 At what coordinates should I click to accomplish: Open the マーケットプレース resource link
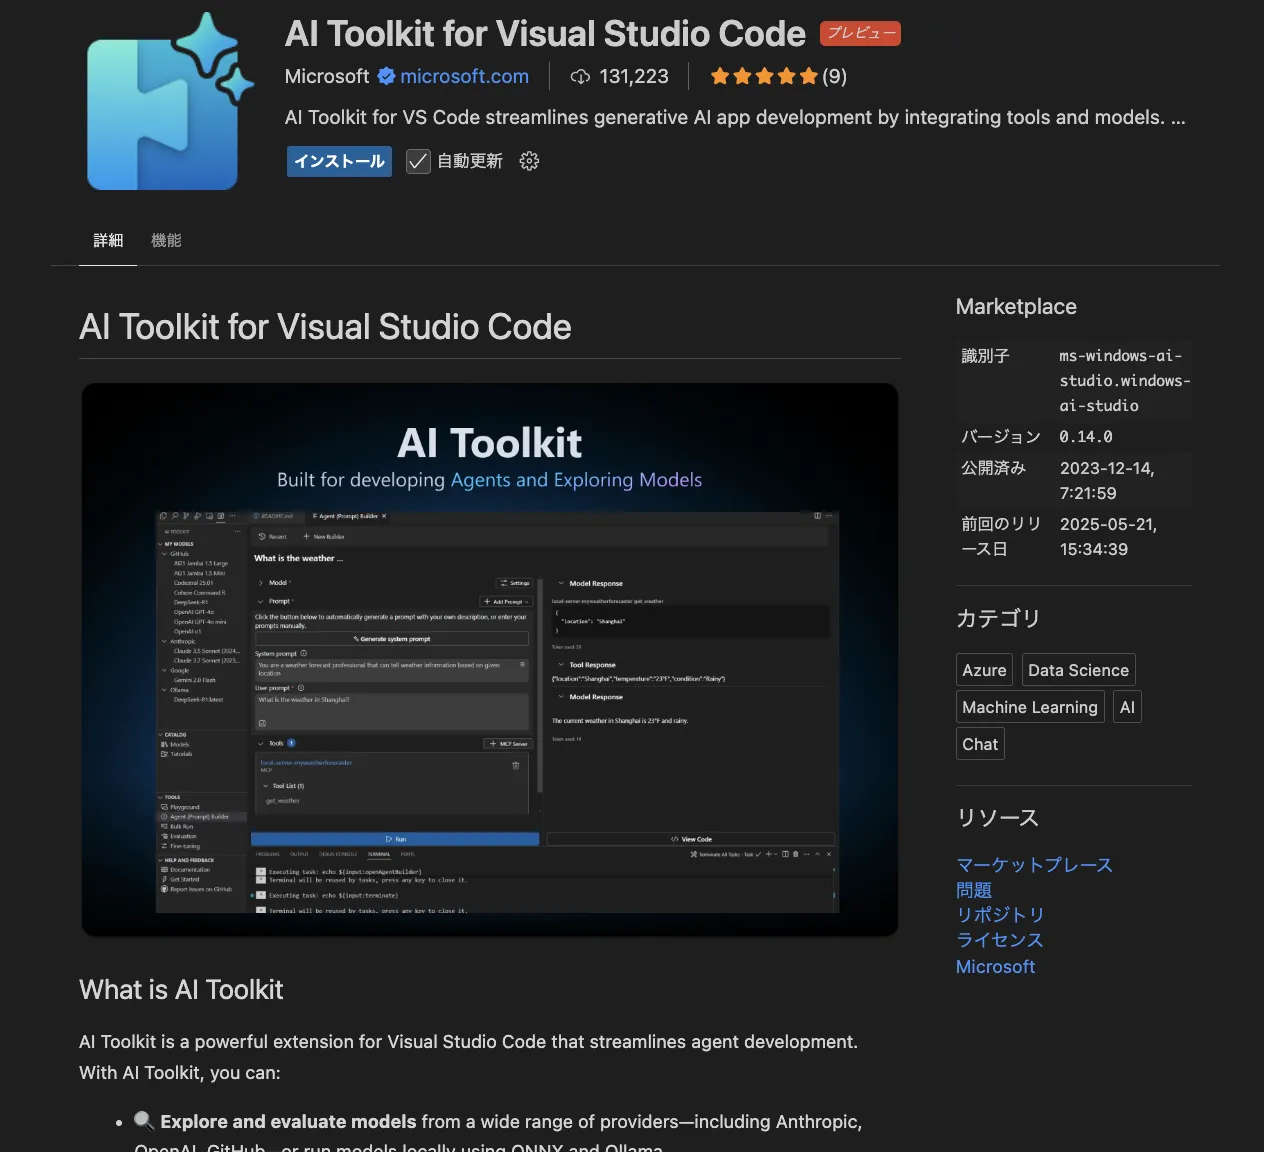point(1034,865)
